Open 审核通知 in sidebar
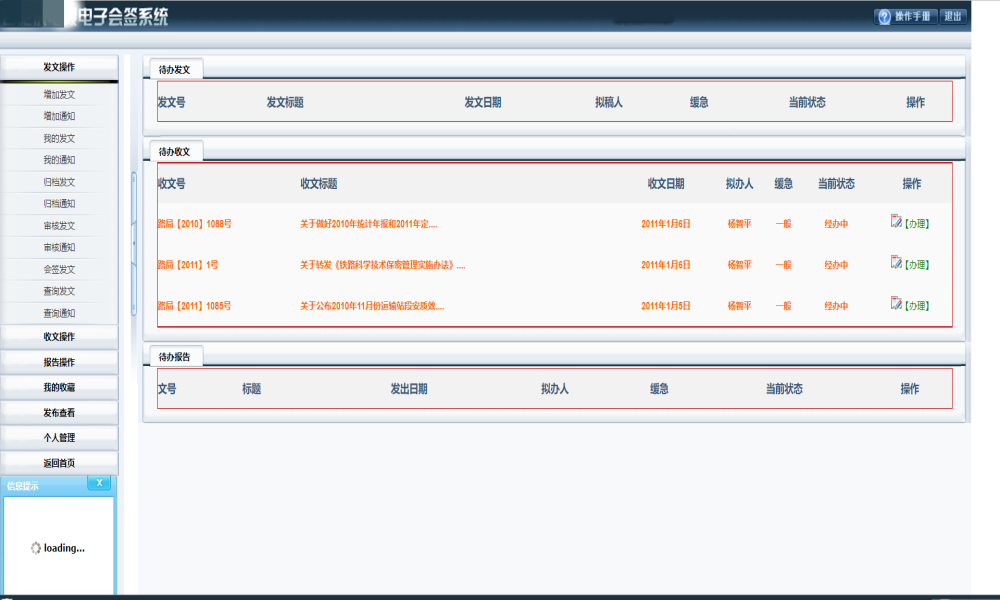The width and height of the screenshot is (1000, 600). (x=59, y=247)
